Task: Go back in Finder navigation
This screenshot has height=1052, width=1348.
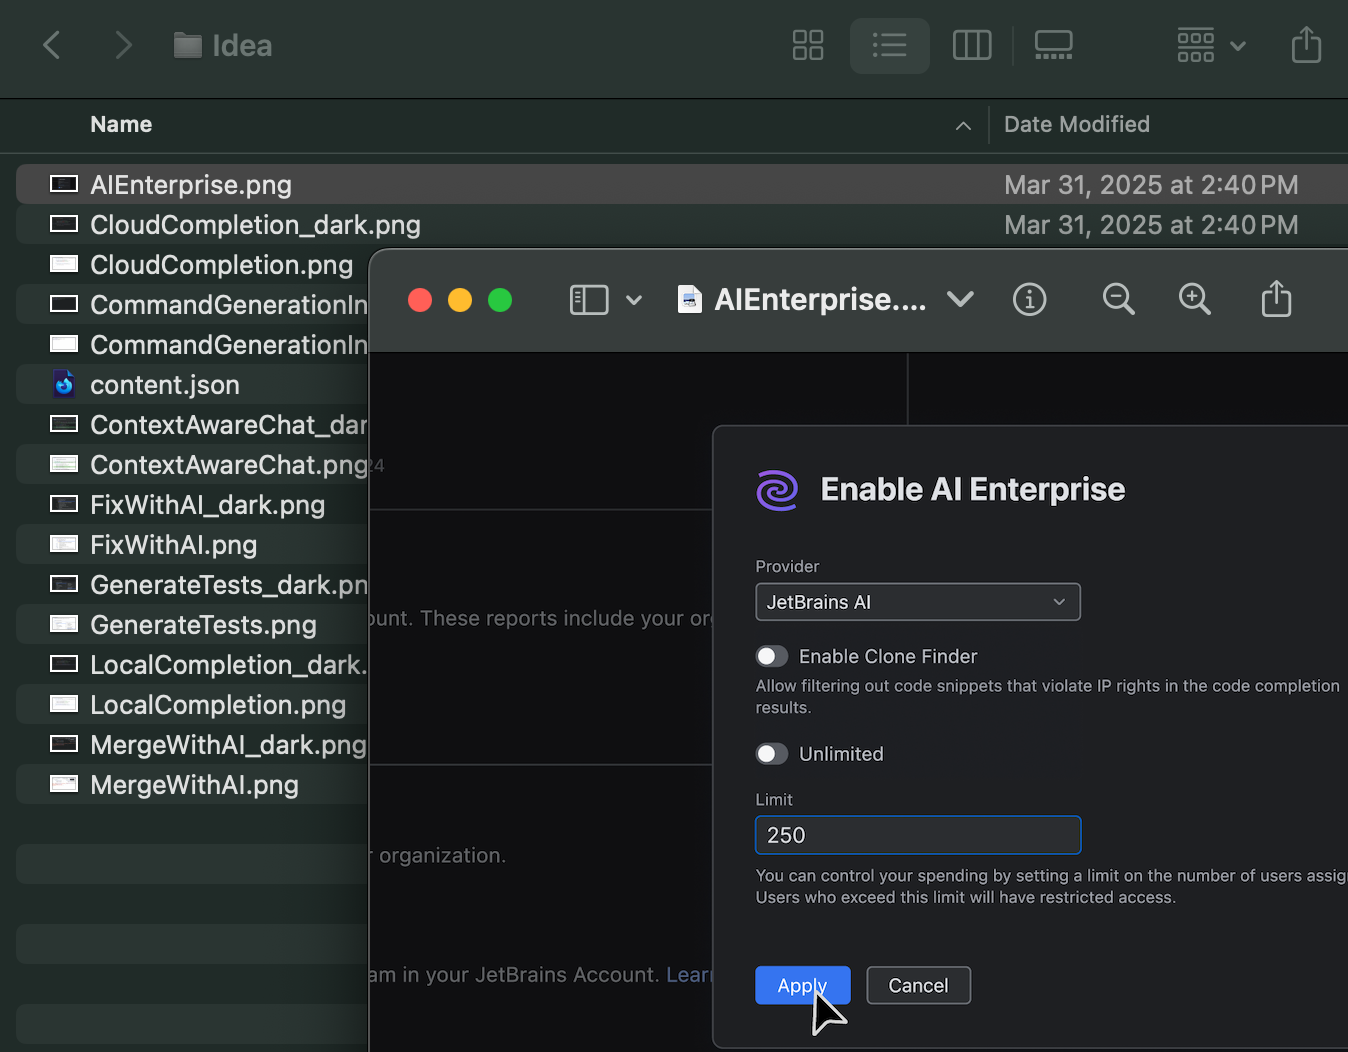Action: click(x=52, y=45)
